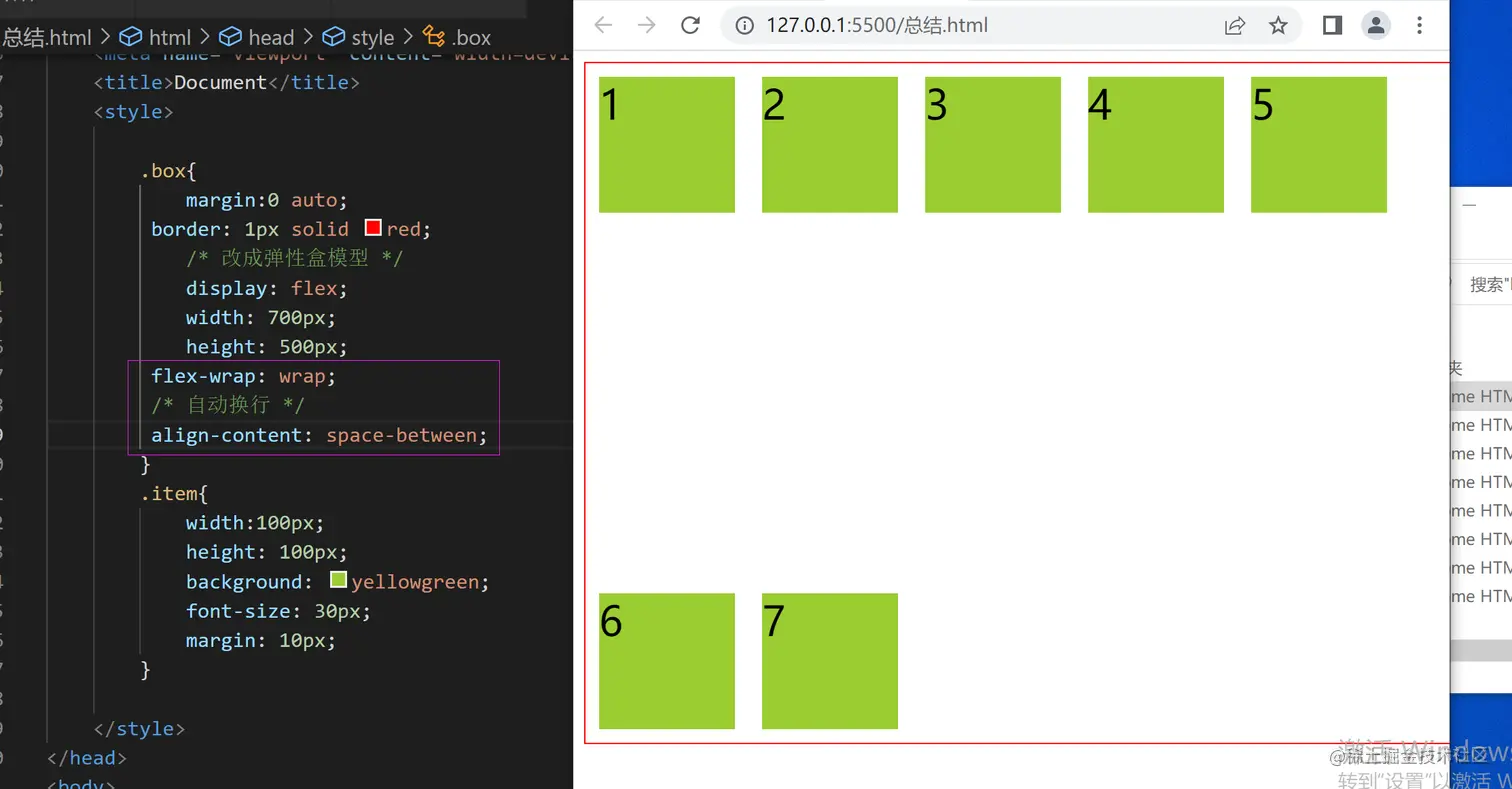Click the yellowgreen color swatch
This screenshot has width=1512, height=789.
click(338, 580)
